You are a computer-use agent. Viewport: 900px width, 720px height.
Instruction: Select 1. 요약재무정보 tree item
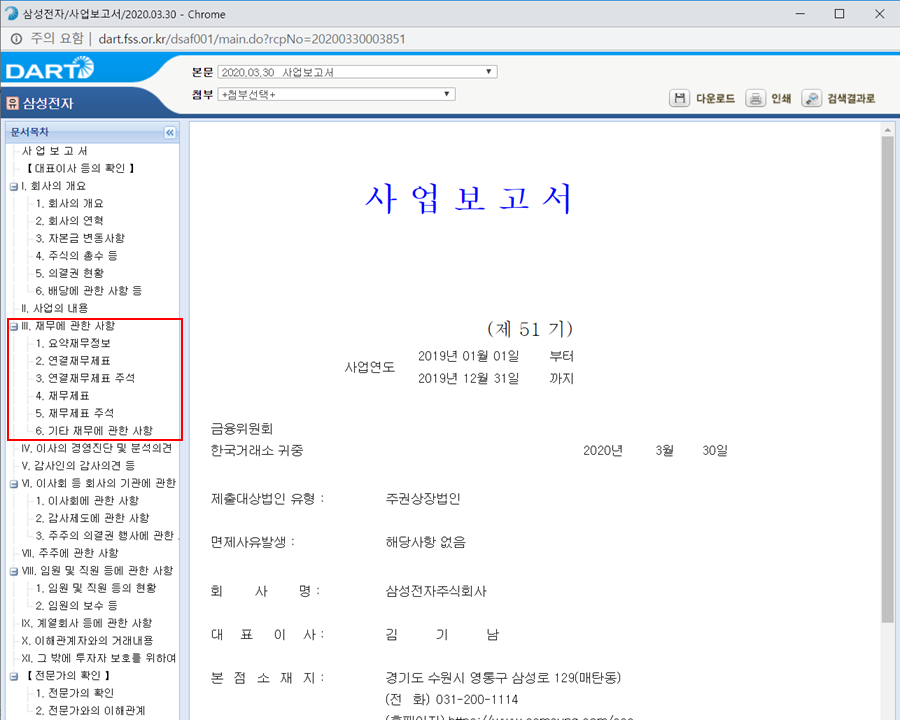click(73, 343)
